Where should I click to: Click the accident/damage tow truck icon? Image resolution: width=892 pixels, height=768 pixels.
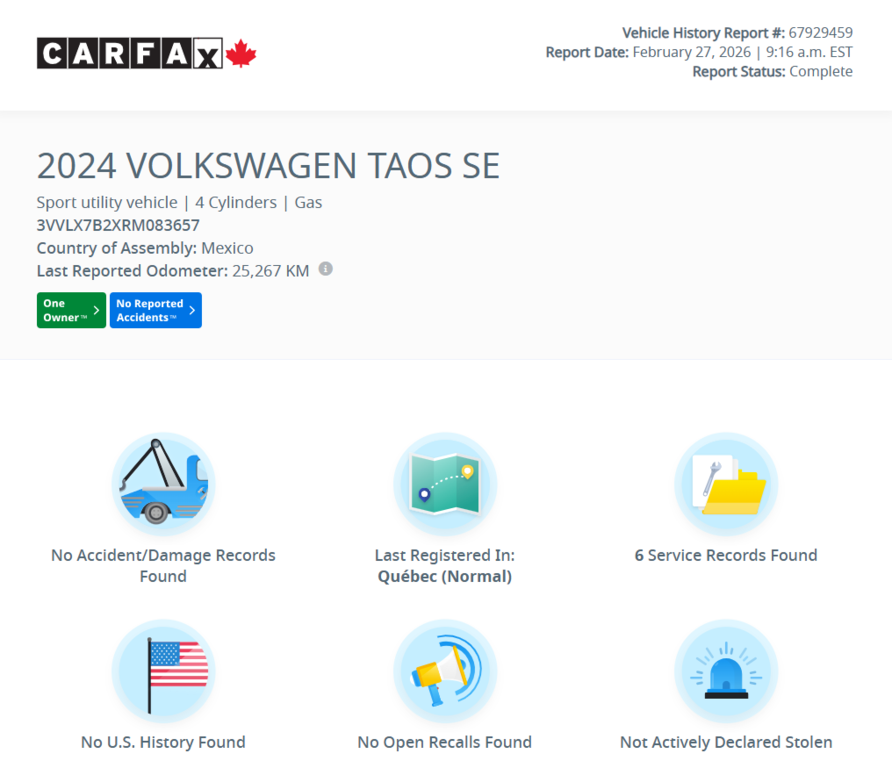[x=163, y=484]
